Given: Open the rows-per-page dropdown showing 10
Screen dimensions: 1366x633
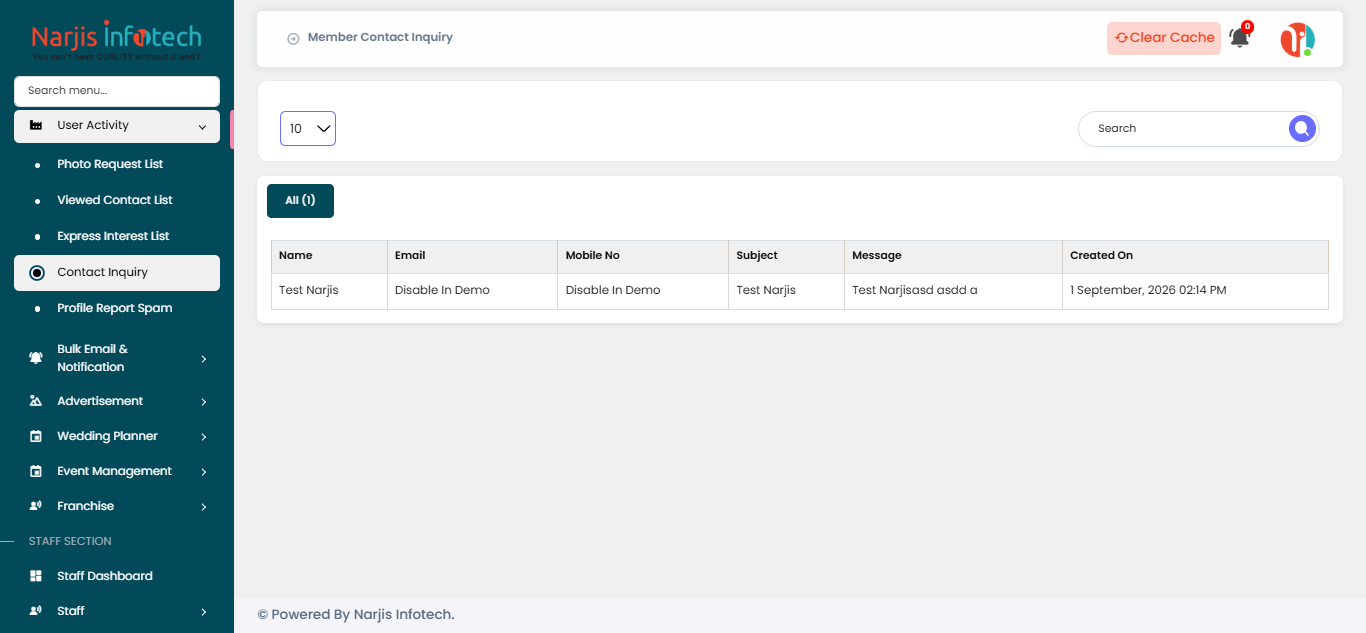Looking at the screenshot, I should pos(308,128).
